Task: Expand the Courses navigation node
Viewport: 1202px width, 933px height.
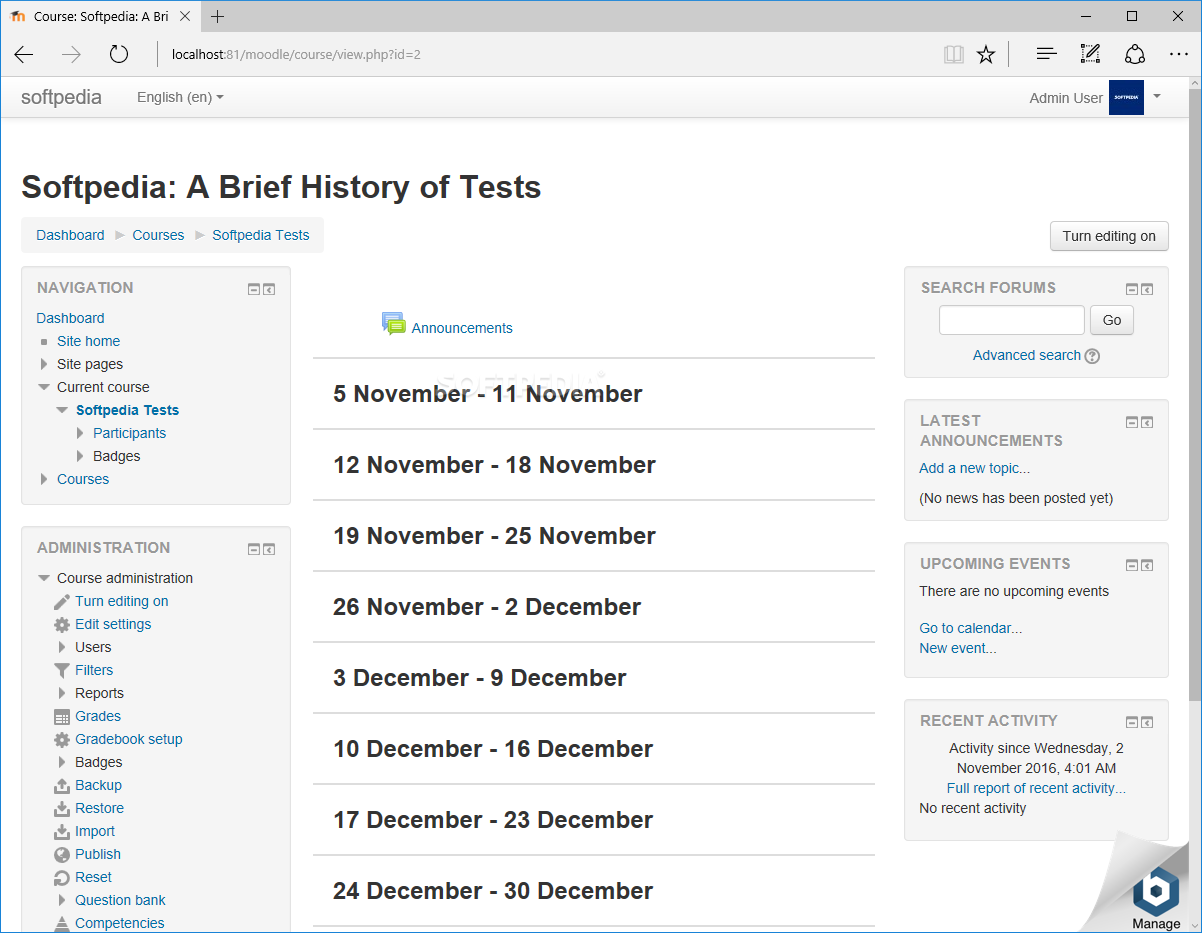Action: click(44, 479)
